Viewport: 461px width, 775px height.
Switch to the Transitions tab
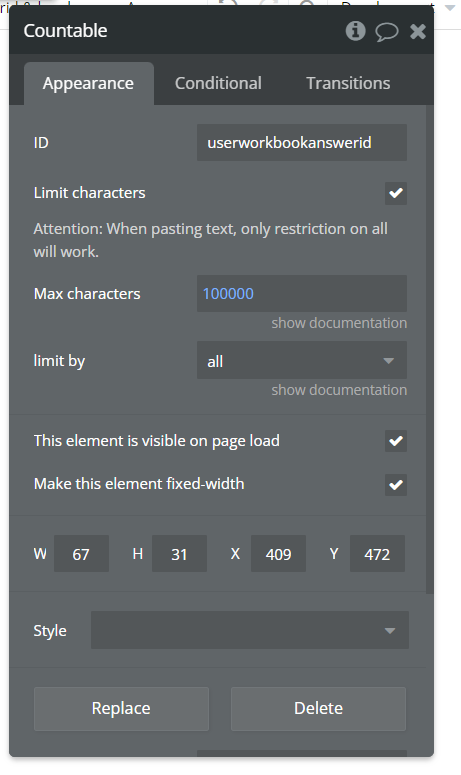click(x=348, y=83)
